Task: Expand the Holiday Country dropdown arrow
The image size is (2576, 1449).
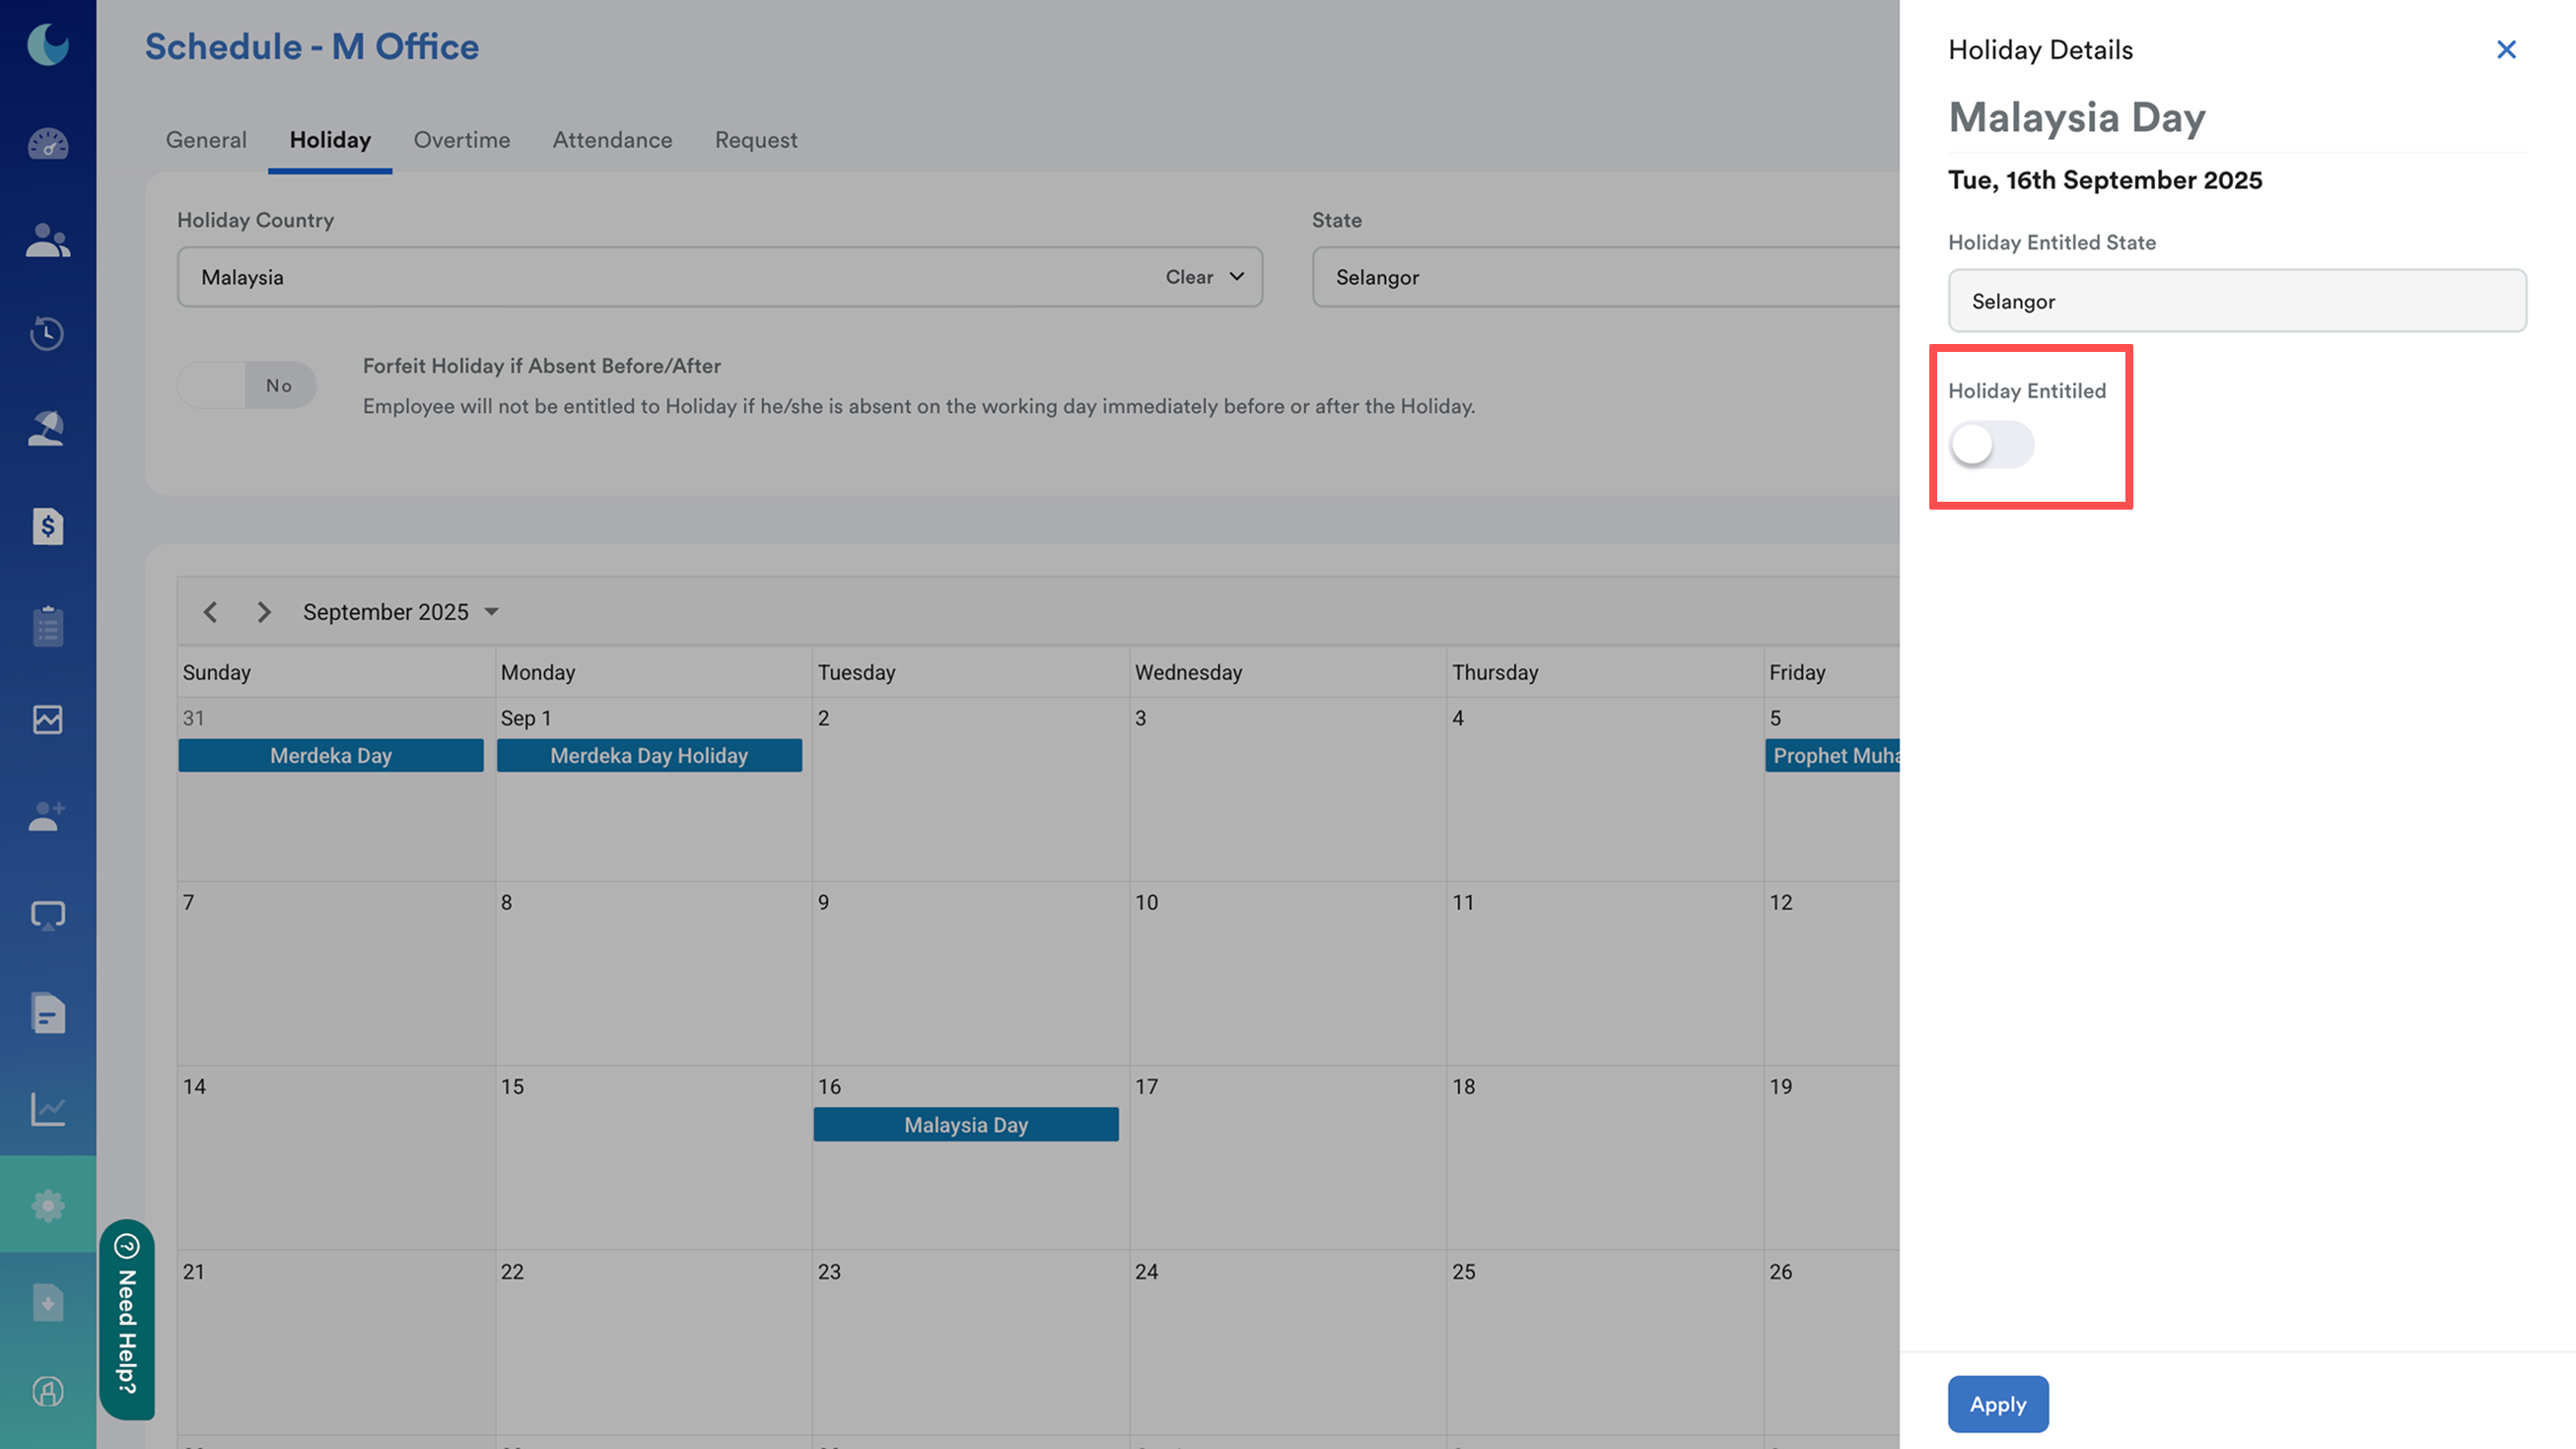Action: coord(1237,277)
